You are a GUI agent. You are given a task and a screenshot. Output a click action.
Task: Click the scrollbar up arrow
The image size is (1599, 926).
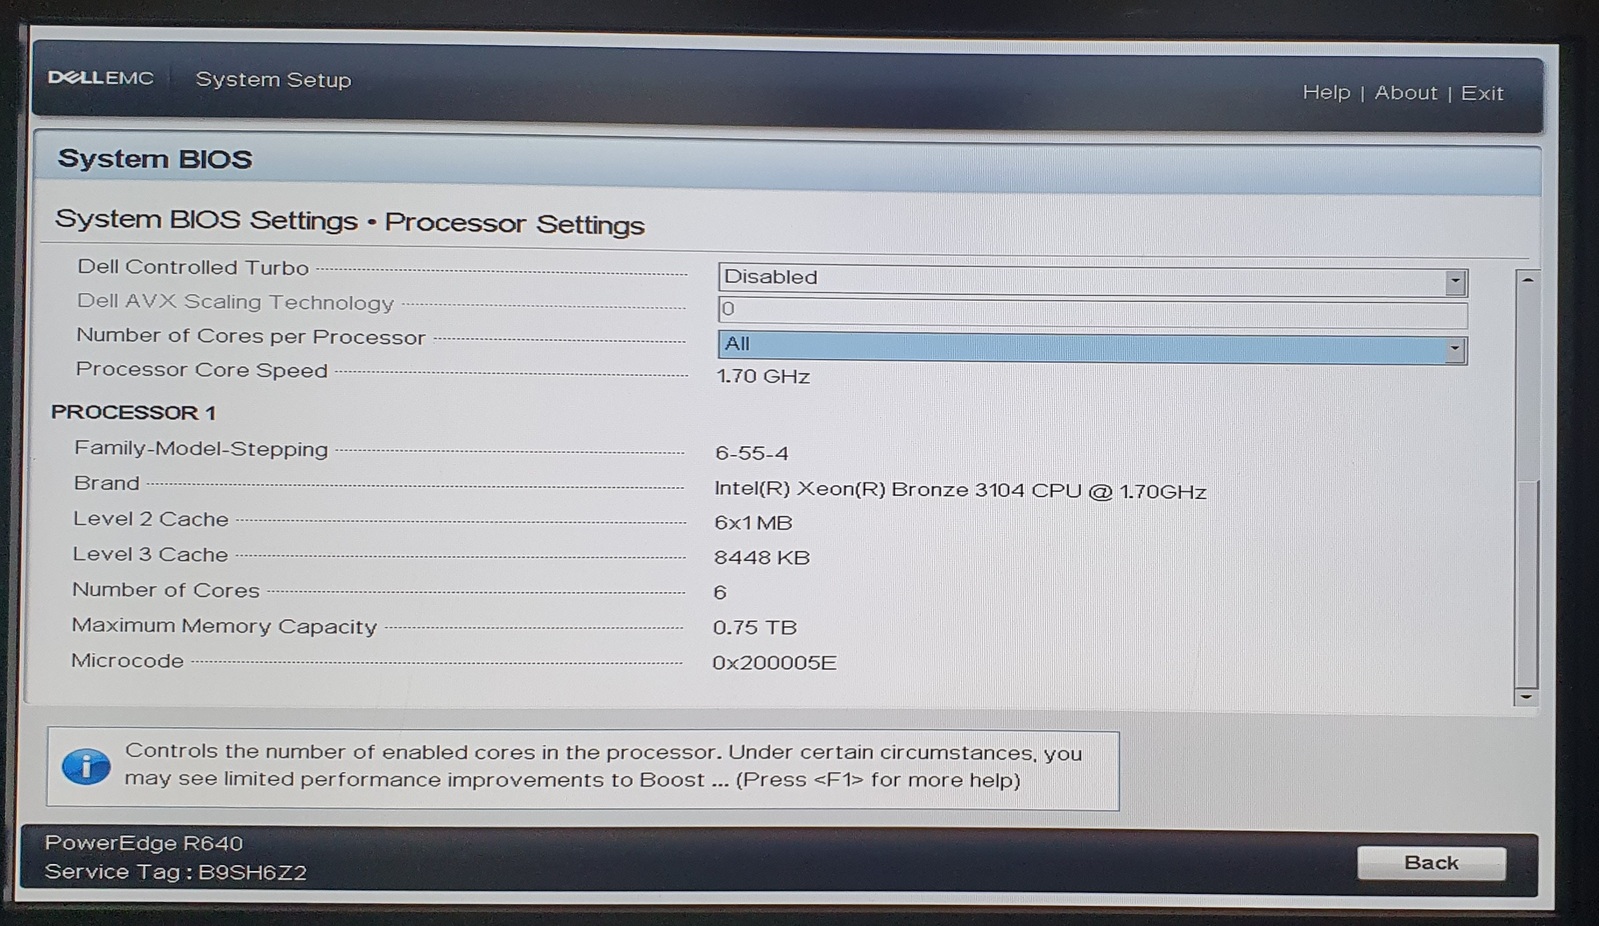point(1526,280)
